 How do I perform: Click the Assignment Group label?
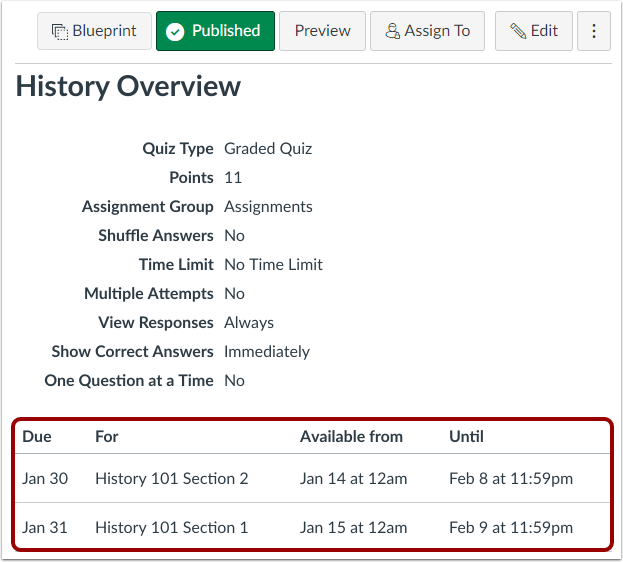point(148,207)
